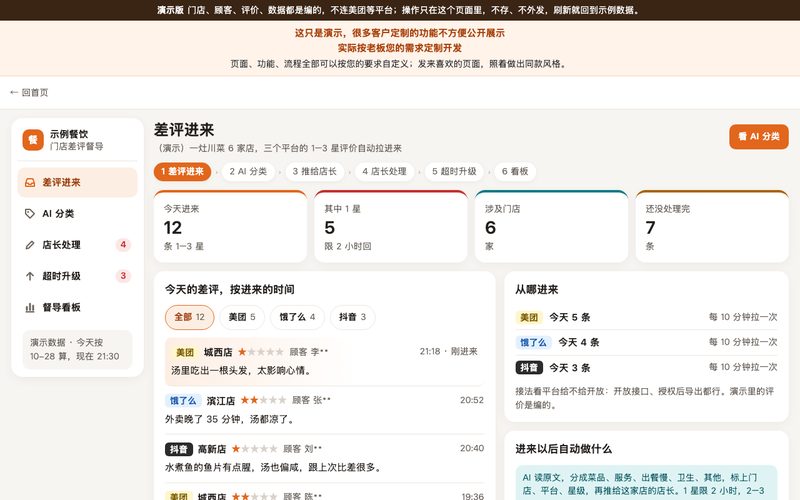800x500 pixels.
Task: Click the 21:18 · 刚进来 timestamp
Action: pyautogui.click(x=448, y=351)
